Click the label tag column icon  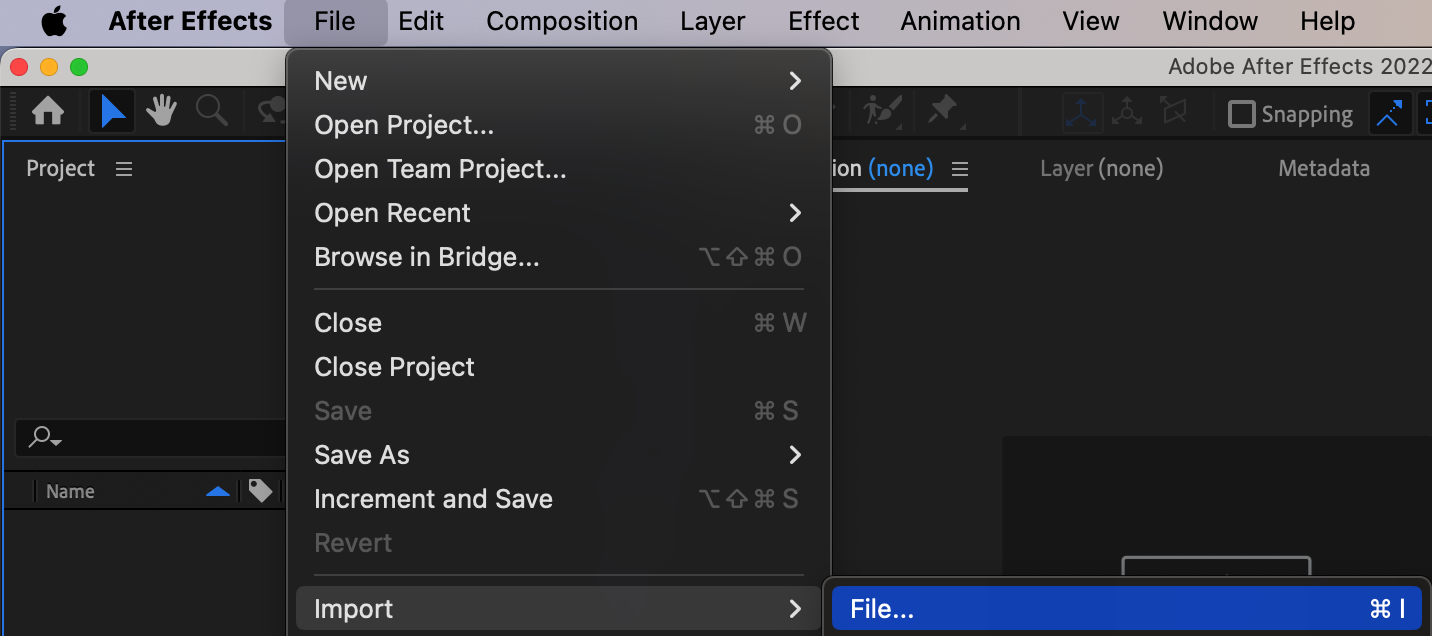tap(260, 491)
